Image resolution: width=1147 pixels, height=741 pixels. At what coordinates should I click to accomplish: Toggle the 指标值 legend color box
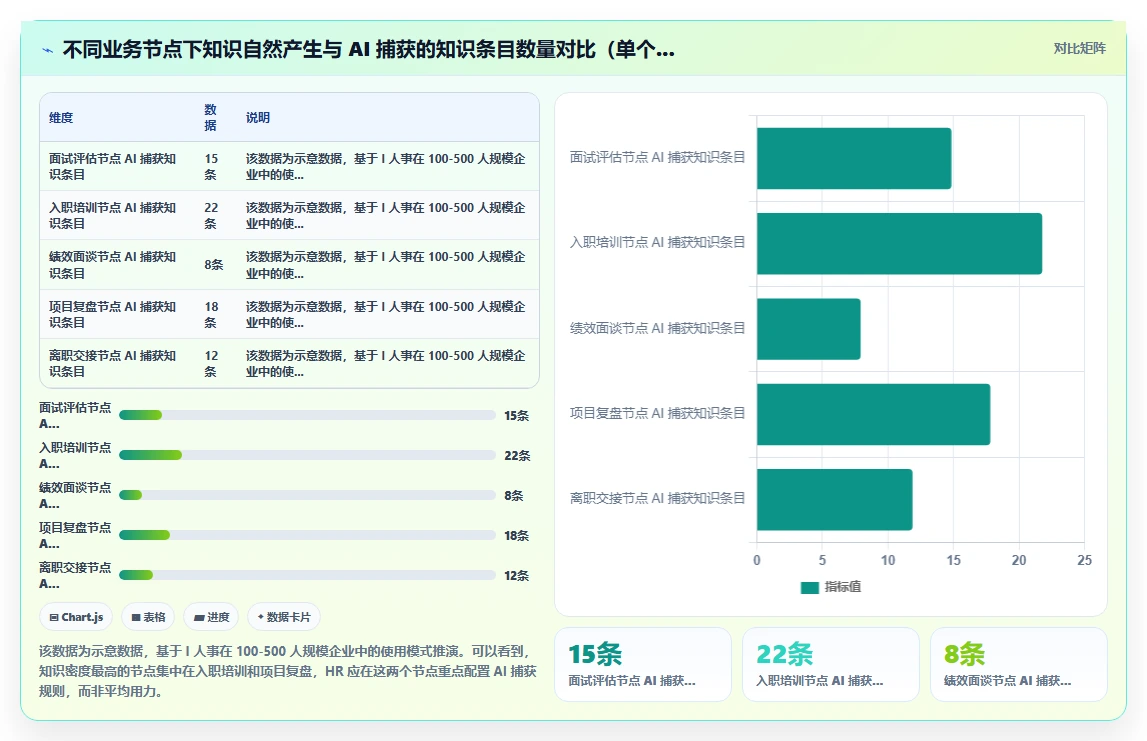tap(810, 587)
